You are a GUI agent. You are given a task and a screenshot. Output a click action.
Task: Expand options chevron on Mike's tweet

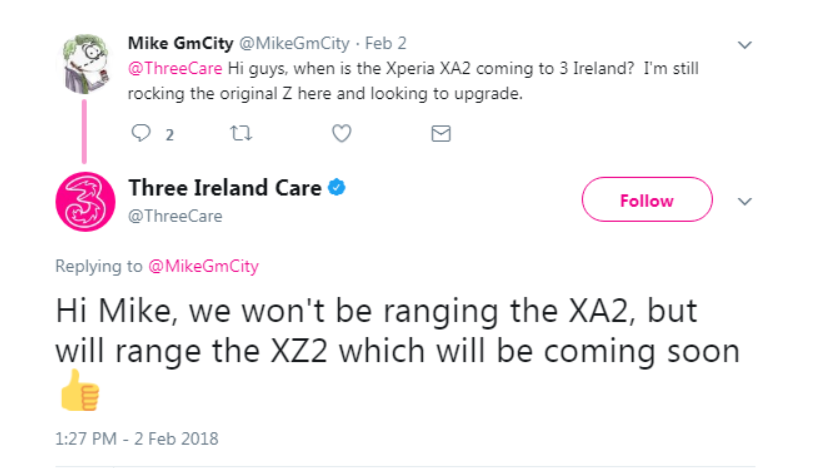(744, 45)
